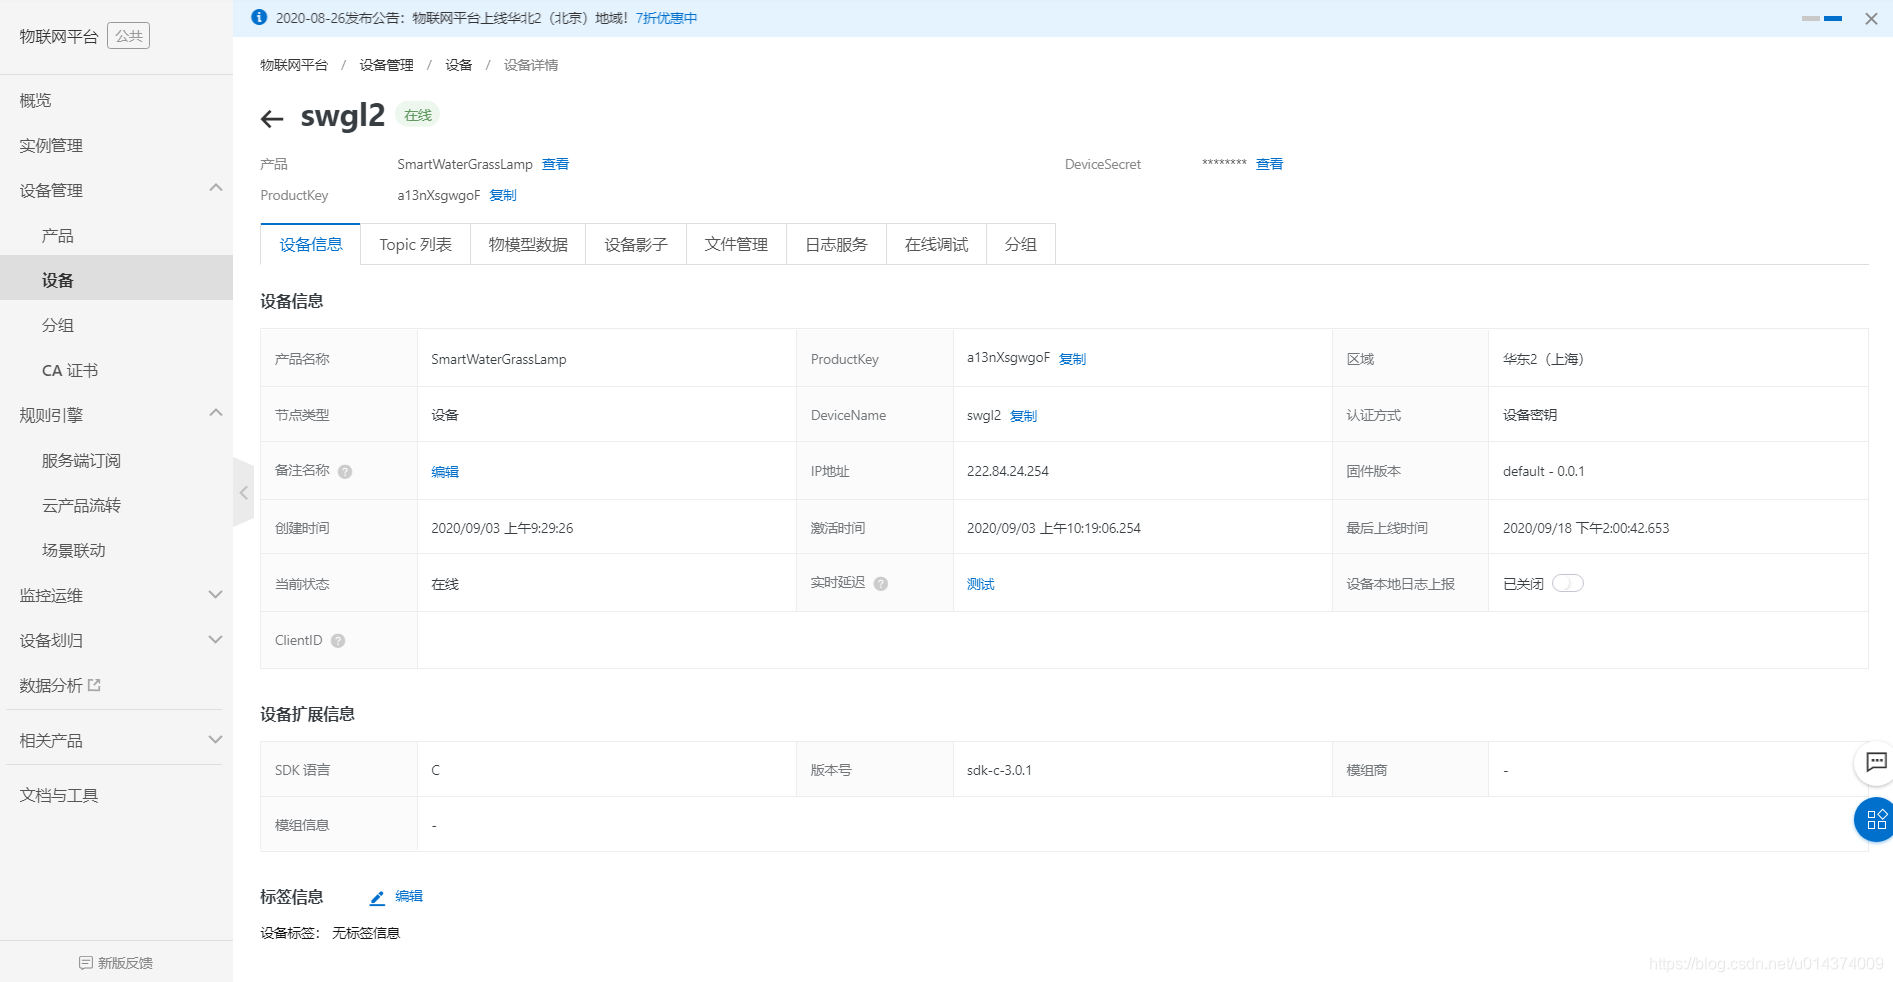This screenshot has width=1893, height=982.
Task: Click 查看 next to DeviceSecret
Action: pos(1269,164)
